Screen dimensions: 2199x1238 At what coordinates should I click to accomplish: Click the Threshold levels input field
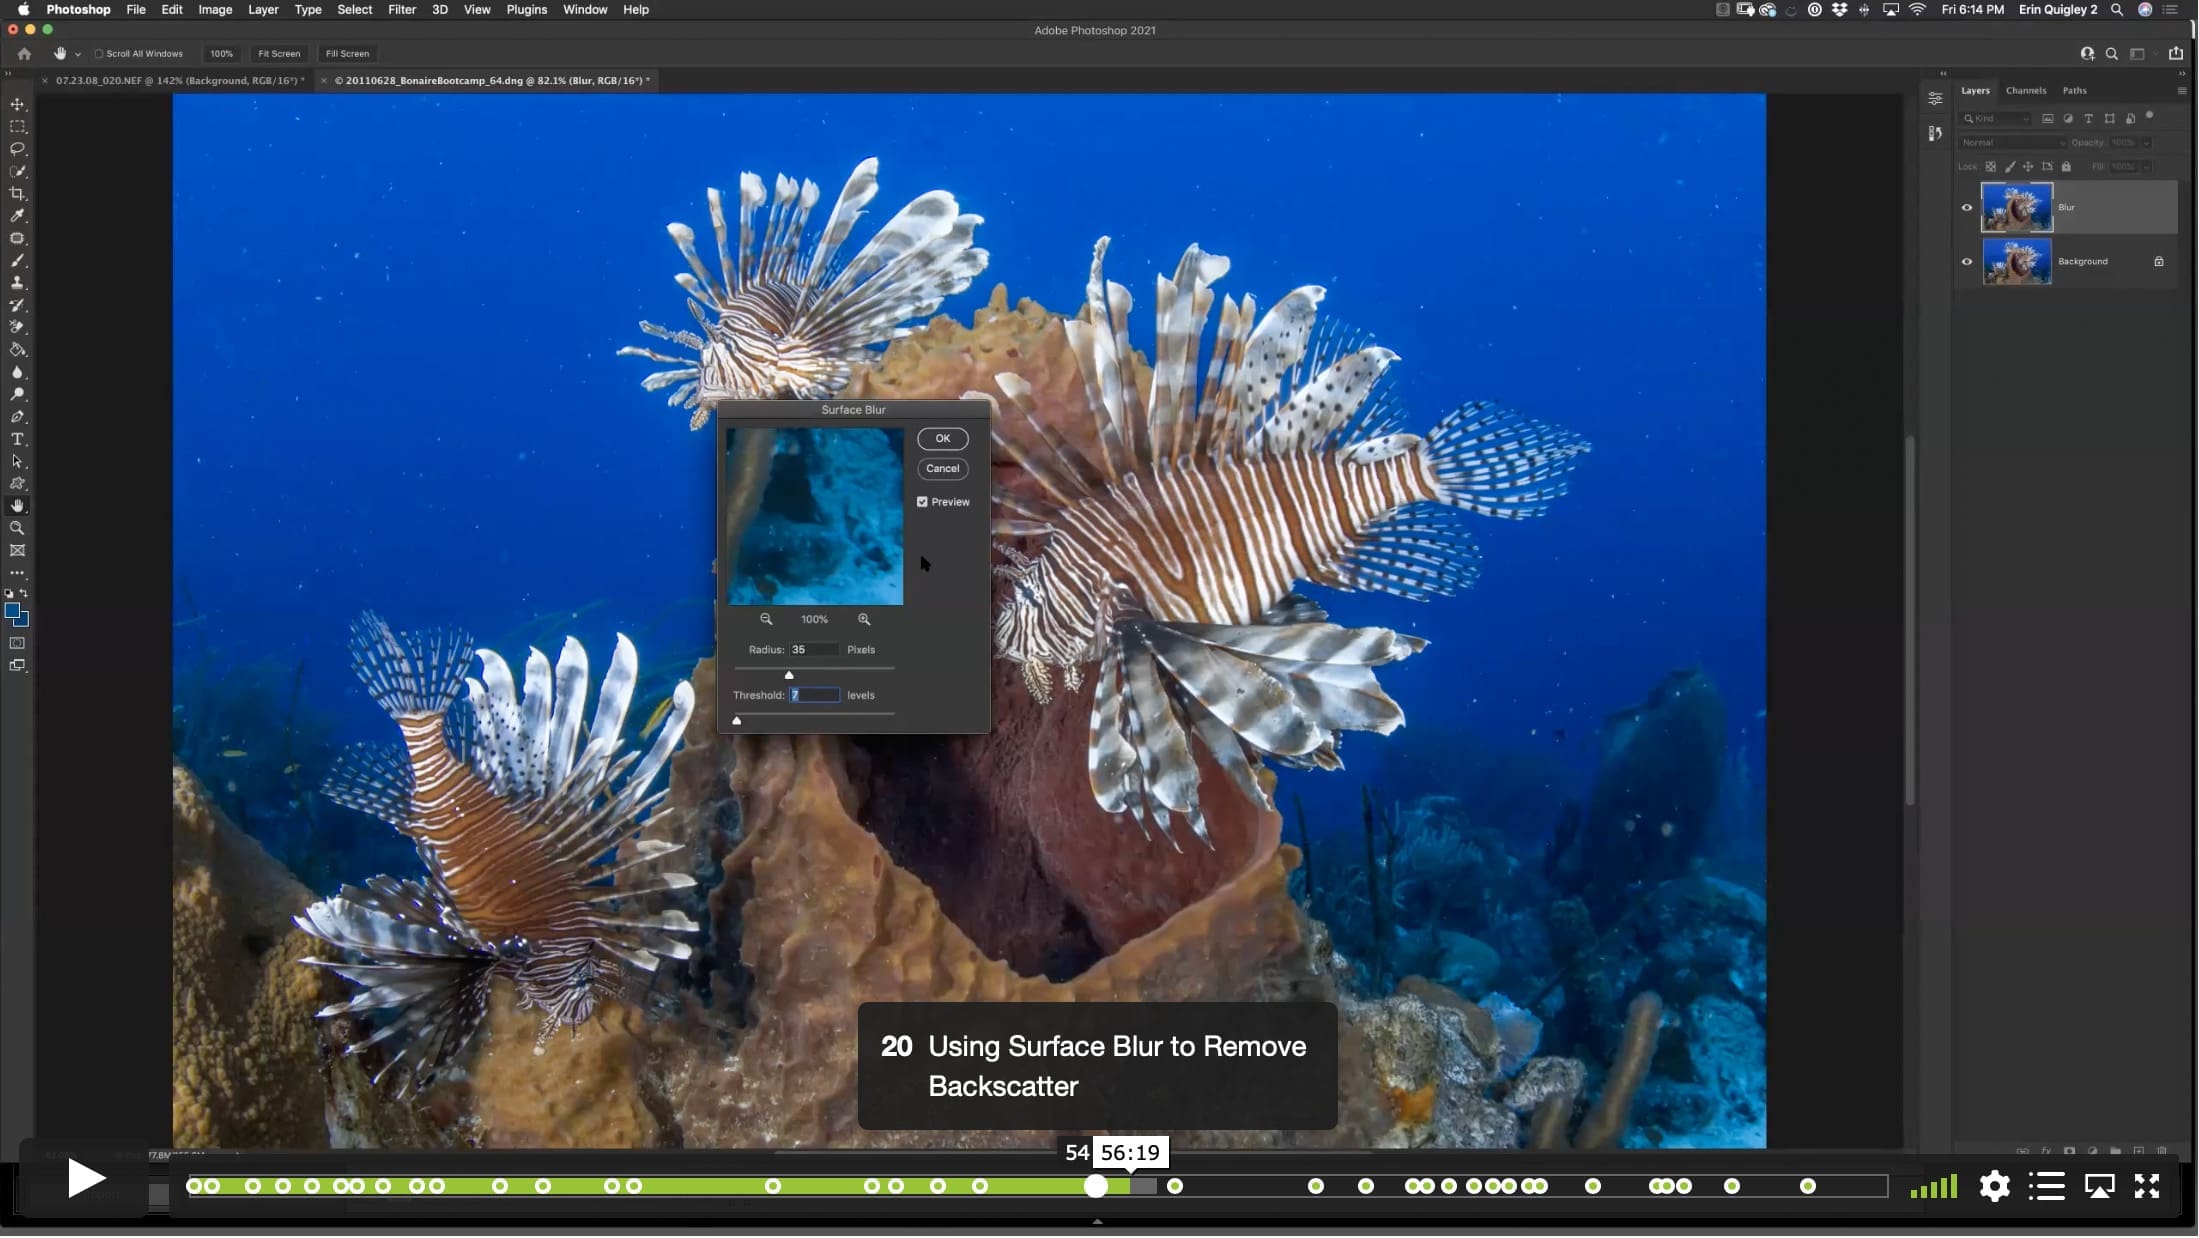(x=814, y=695)
